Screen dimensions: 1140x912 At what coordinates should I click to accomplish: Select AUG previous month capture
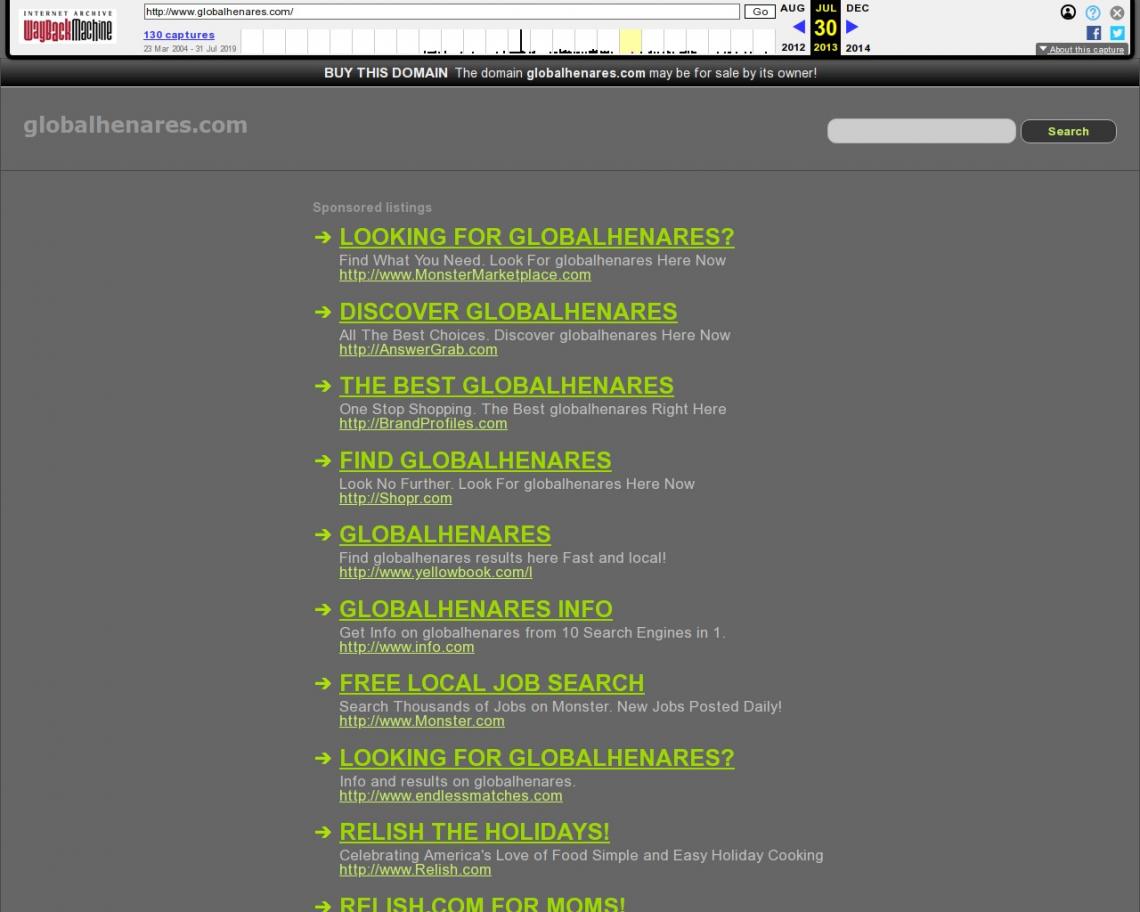coord(792,8)
